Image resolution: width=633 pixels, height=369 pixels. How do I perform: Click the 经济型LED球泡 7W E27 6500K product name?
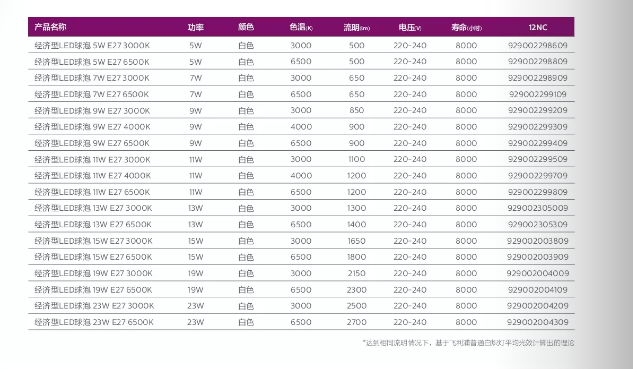(x=92, y=94)
